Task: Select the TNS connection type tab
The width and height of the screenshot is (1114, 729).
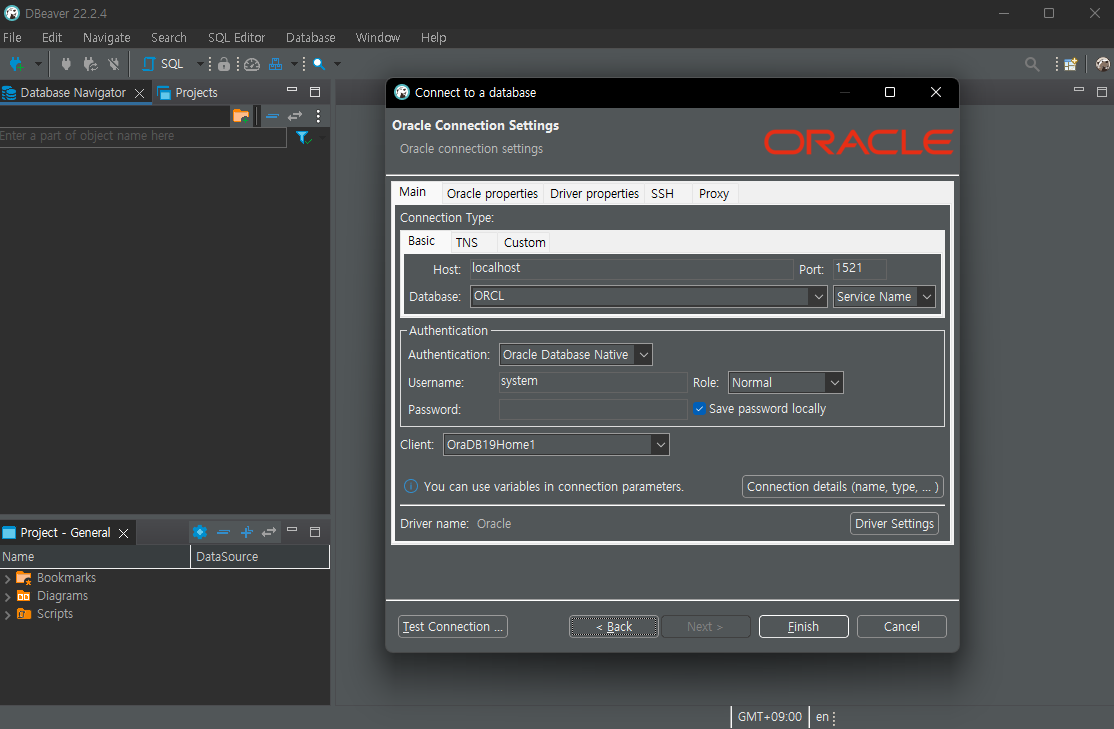Action: tap(467, 243)
